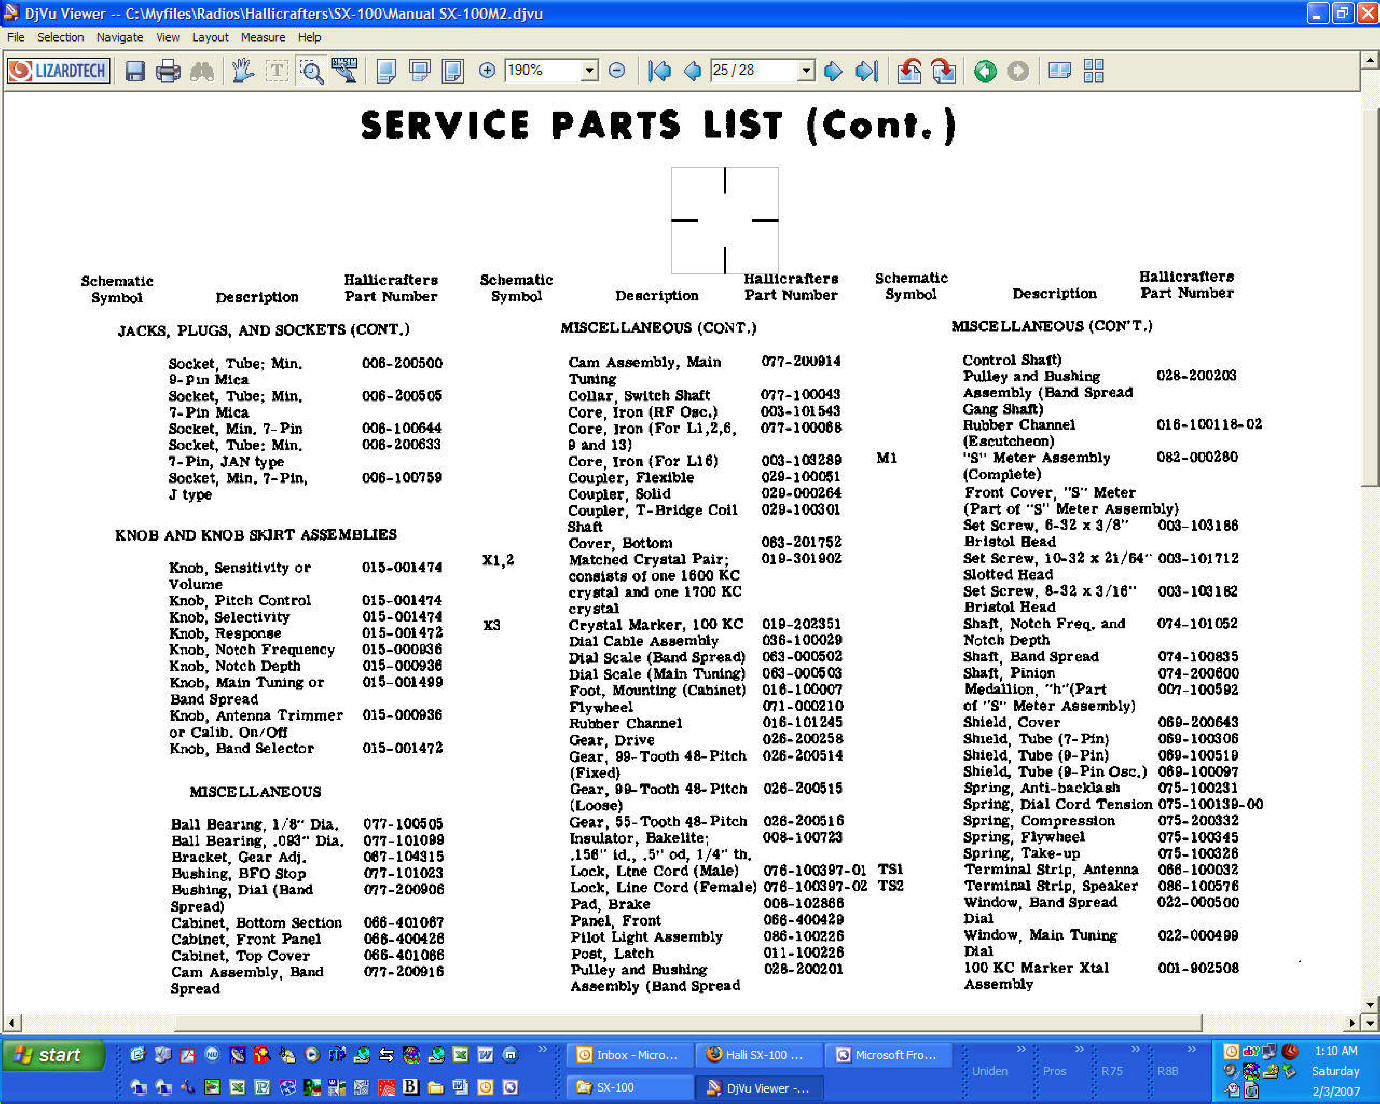Open the Navigate menu

click(x=120, y=37)
